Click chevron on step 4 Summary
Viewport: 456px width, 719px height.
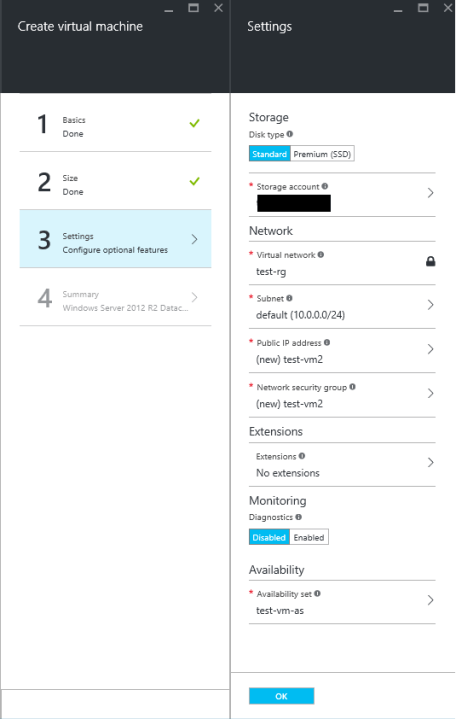(195, 297)
